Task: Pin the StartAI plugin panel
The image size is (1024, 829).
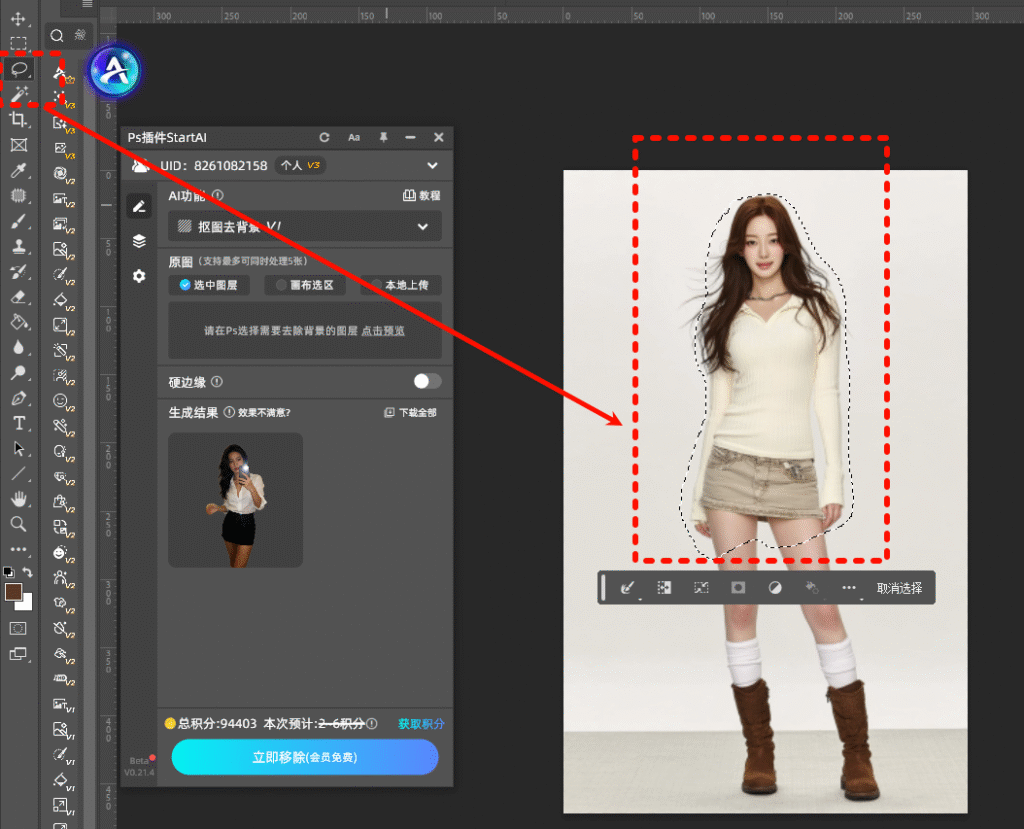Action: click(382, 137)
